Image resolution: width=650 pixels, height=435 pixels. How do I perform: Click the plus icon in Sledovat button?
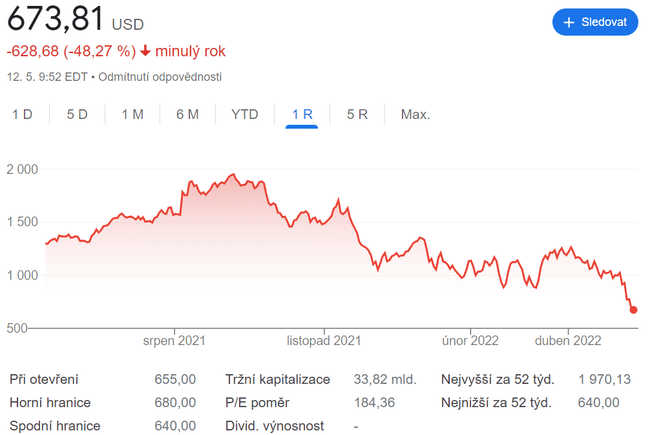tap(569, 21)
